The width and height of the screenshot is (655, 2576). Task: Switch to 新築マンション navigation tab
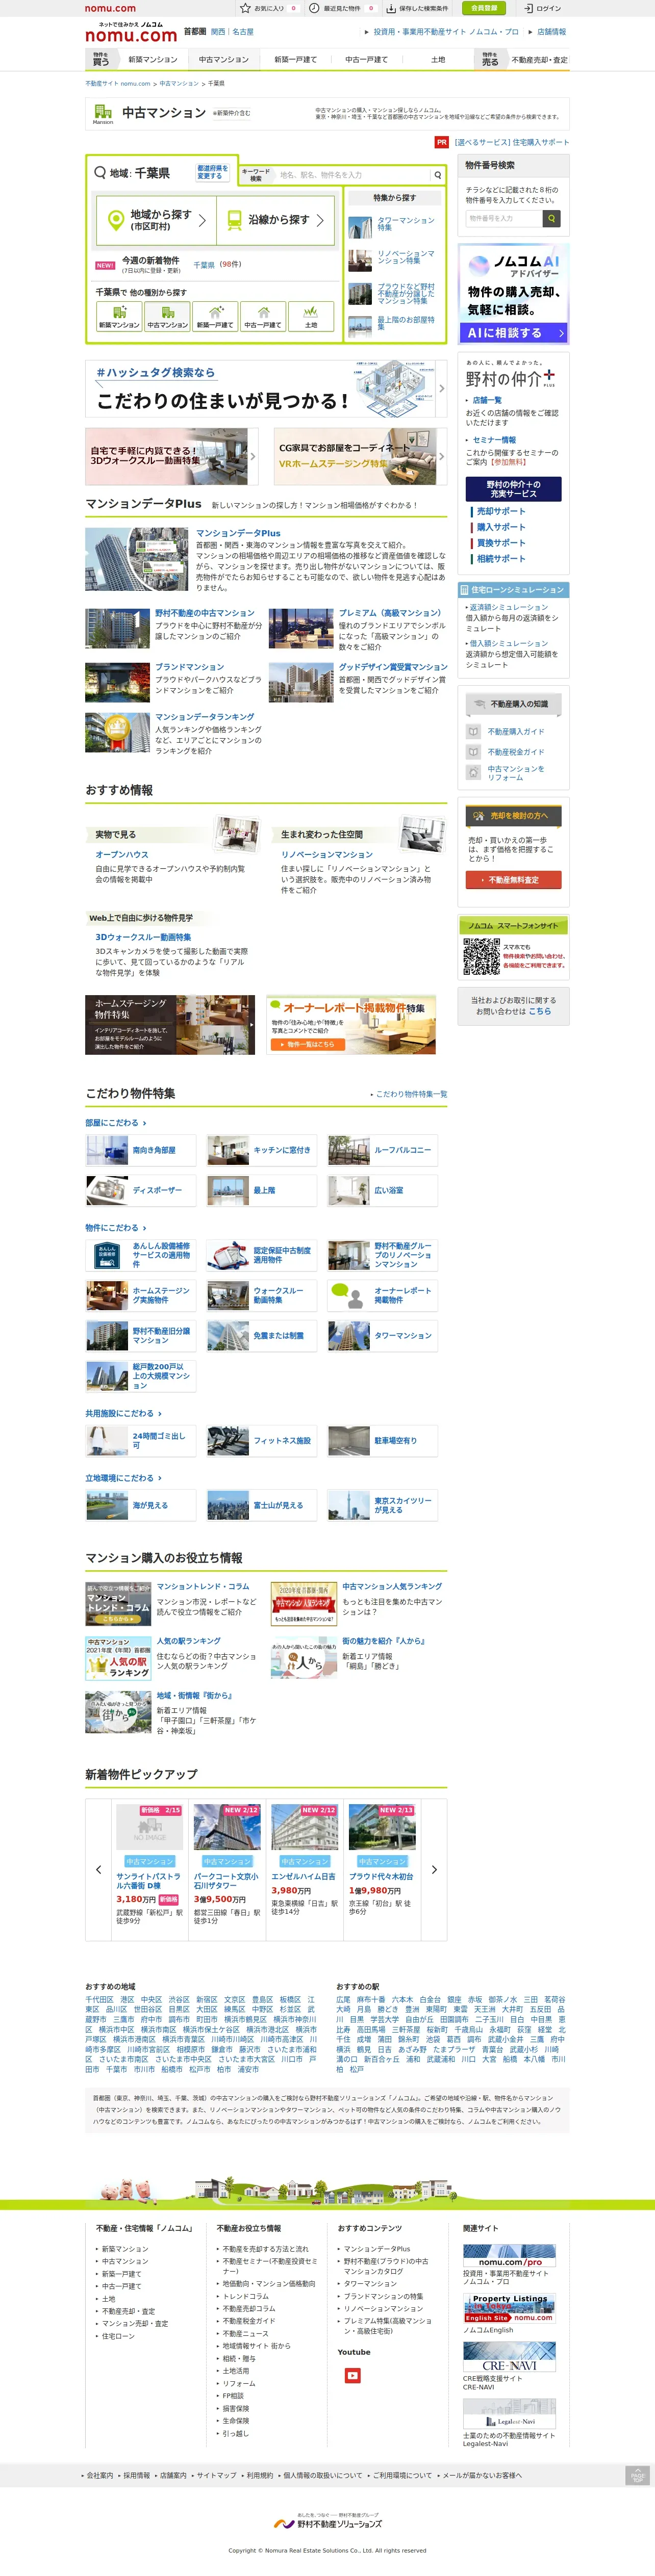153,60
